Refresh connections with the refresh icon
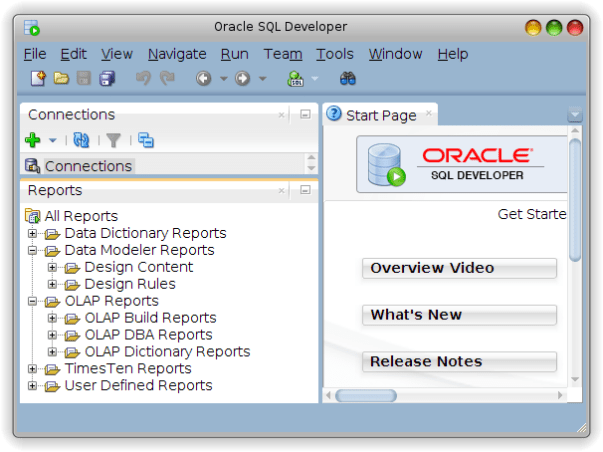 pyautogui.click(x=81, y=141)
